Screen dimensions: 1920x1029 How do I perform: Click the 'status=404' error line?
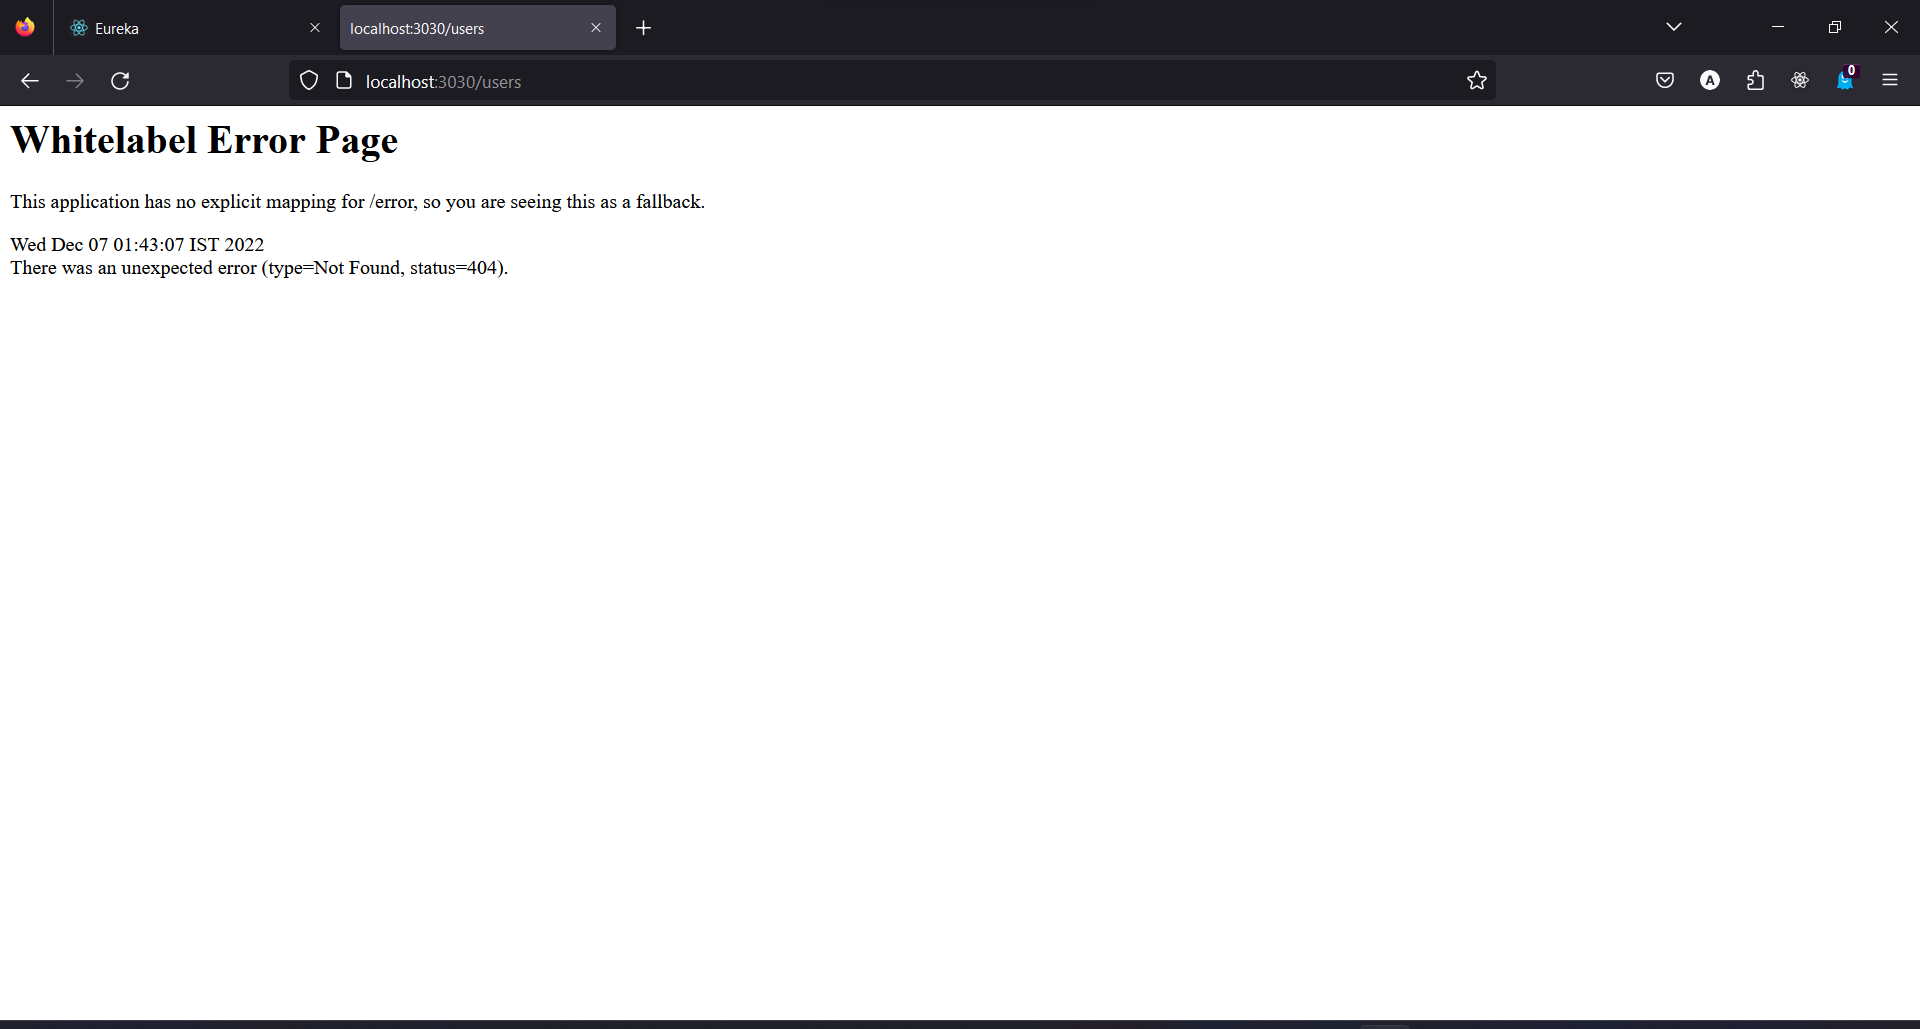[x=259, y=268]
